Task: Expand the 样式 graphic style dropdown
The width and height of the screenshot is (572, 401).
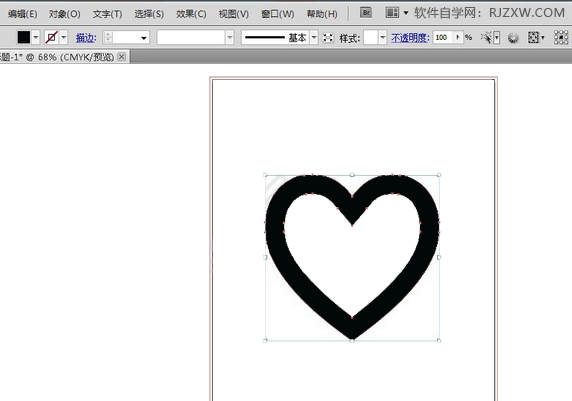Action: click(x=382, y=37)
